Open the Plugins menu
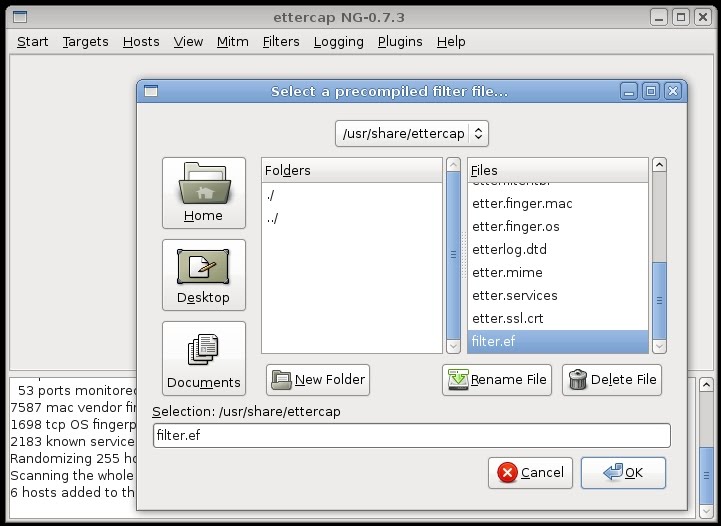 click(400, 41)
